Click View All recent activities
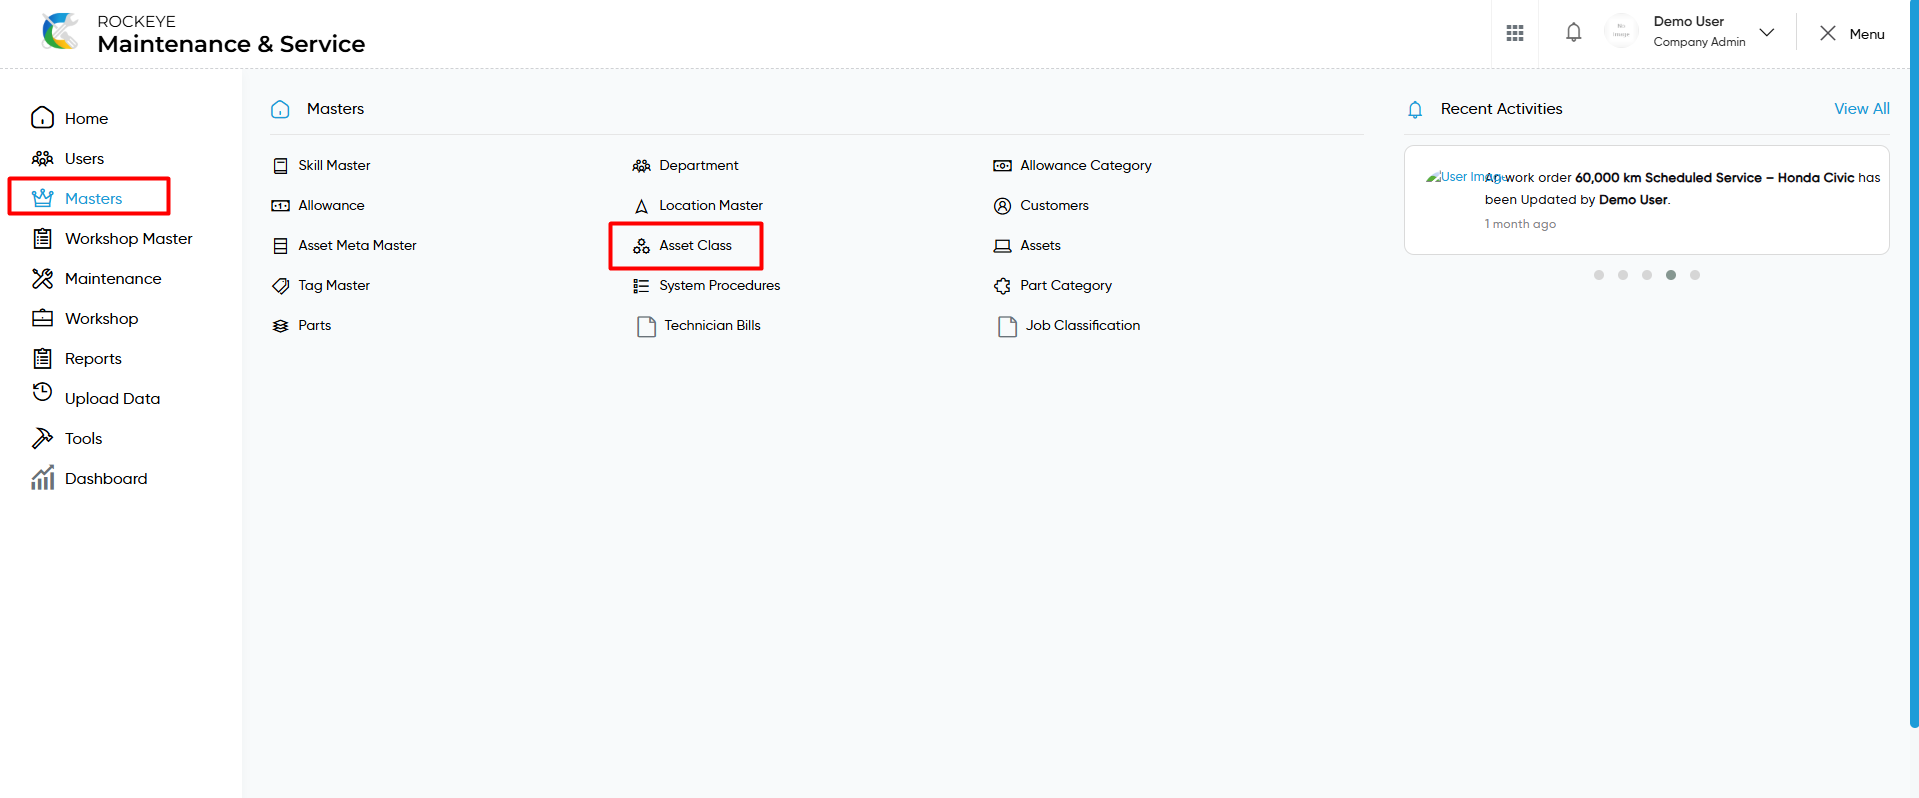The height and width of the screenshot is (798, 1919). (1861, 109)
